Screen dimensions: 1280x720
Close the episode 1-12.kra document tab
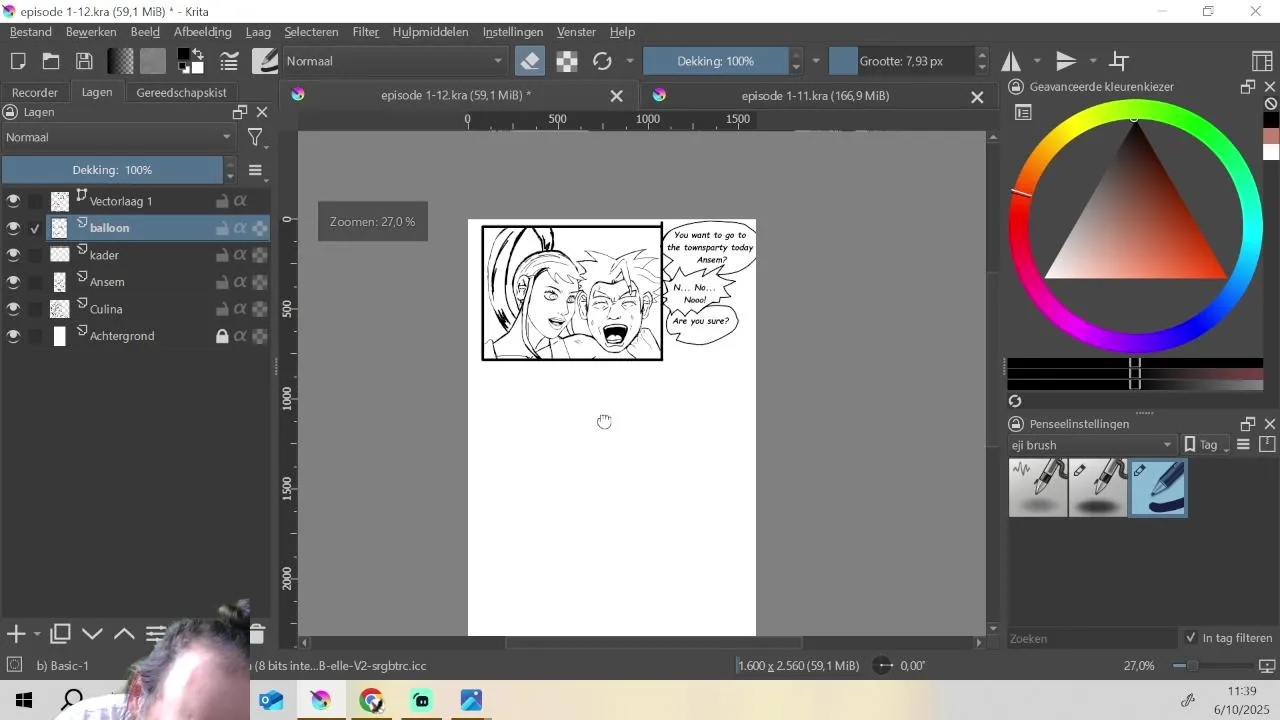coord(617,96)
